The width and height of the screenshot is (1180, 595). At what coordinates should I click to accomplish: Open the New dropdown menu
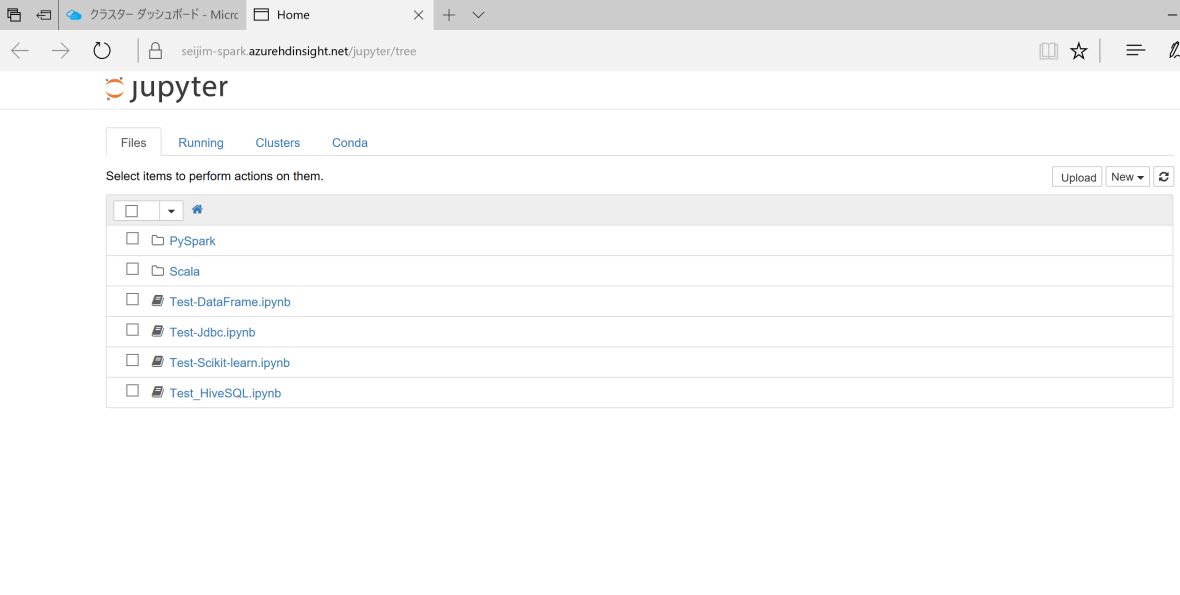pos(1127,176)
